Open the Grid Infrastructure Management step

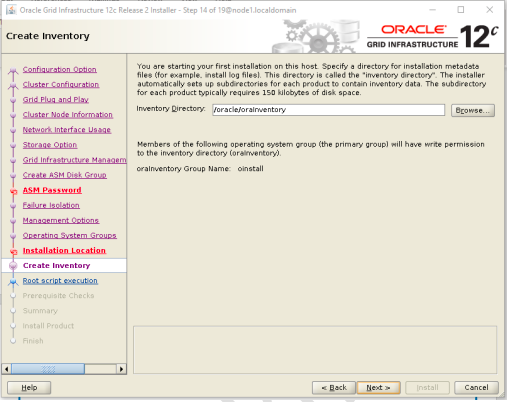point(74,160)
